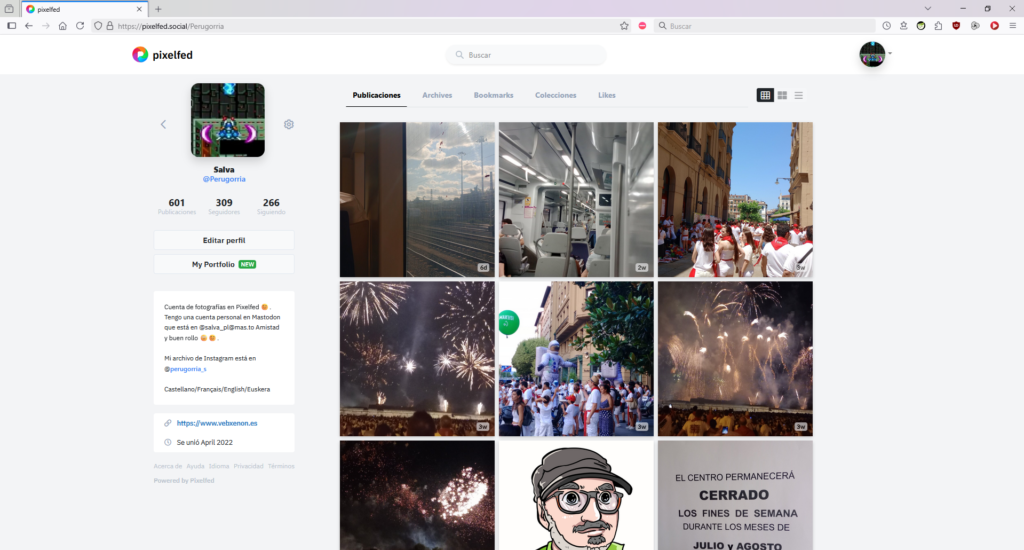Viewport: 1024px width, 550px height.
Task: Open the @perugorria_s Instagram archive link
Action: pos(185,369)
